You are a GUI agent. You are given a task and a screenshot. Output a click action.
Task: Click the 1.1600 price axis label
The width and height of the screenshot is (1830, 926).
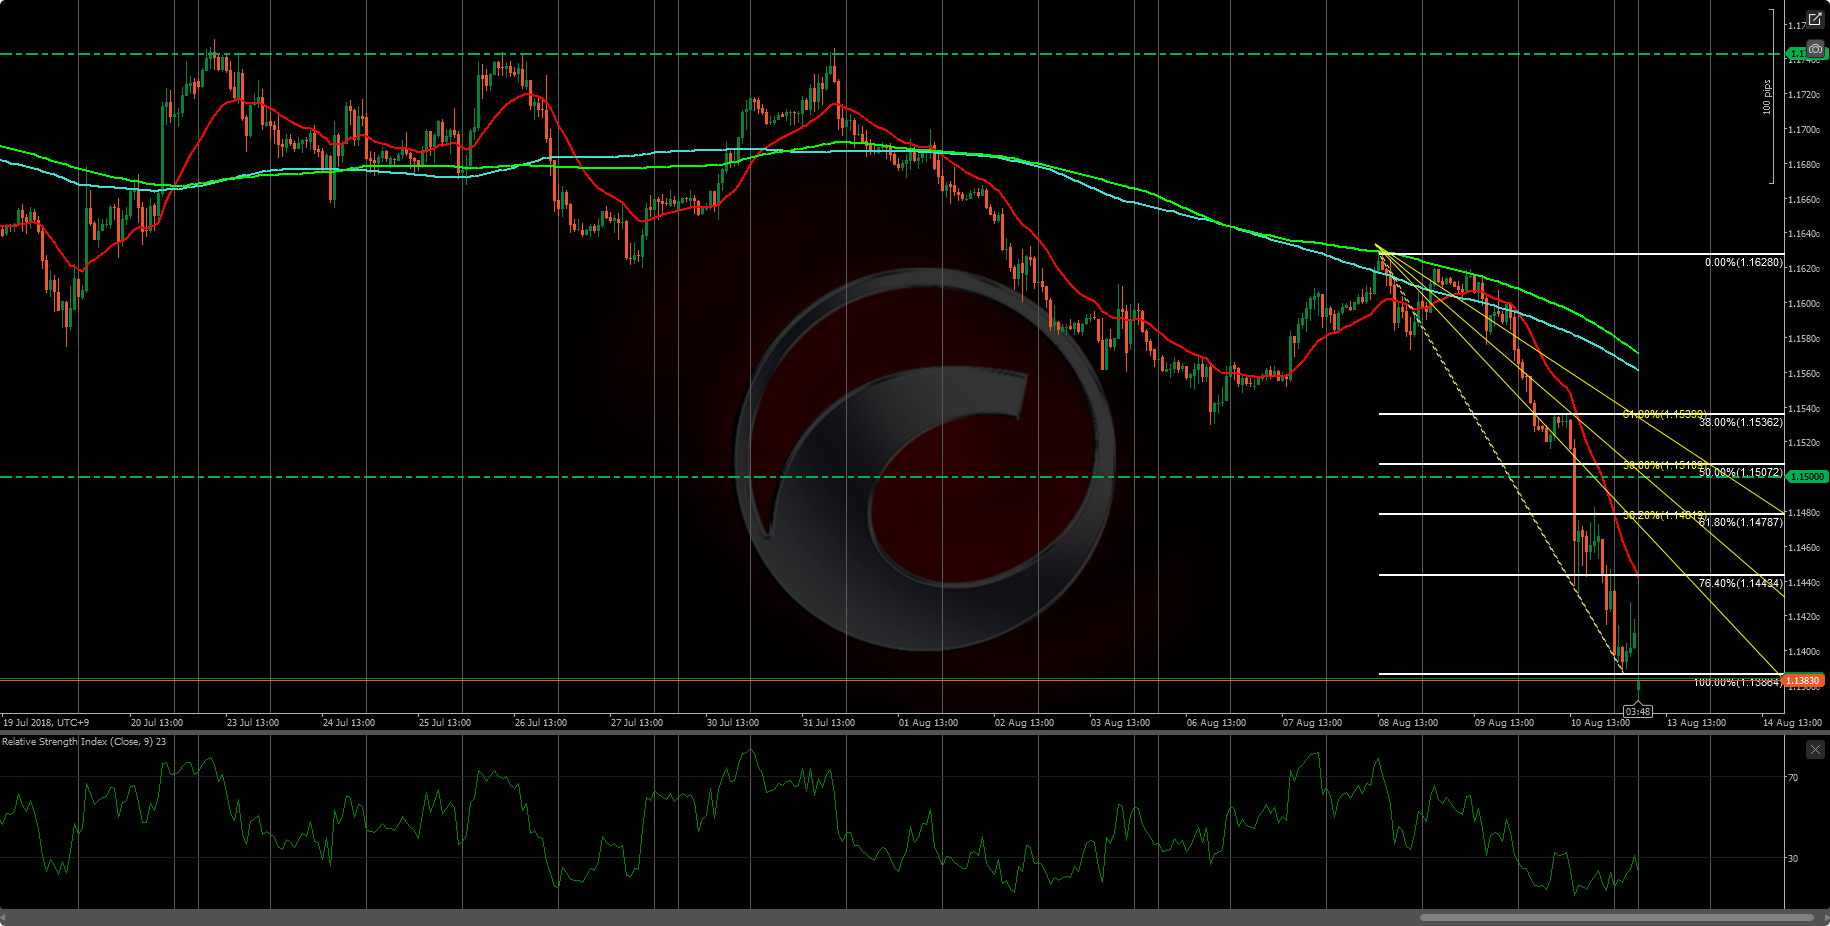coord(1805,304)
